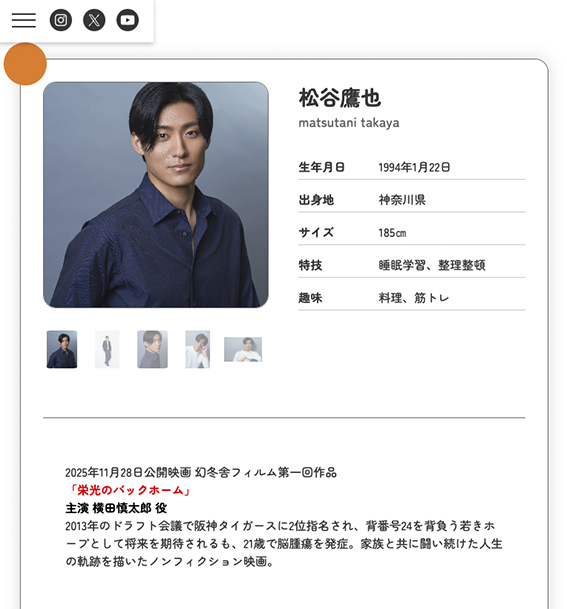567x609 pixels.
Task: Open the hamburger navigation menu
Action: coord(24,20)
